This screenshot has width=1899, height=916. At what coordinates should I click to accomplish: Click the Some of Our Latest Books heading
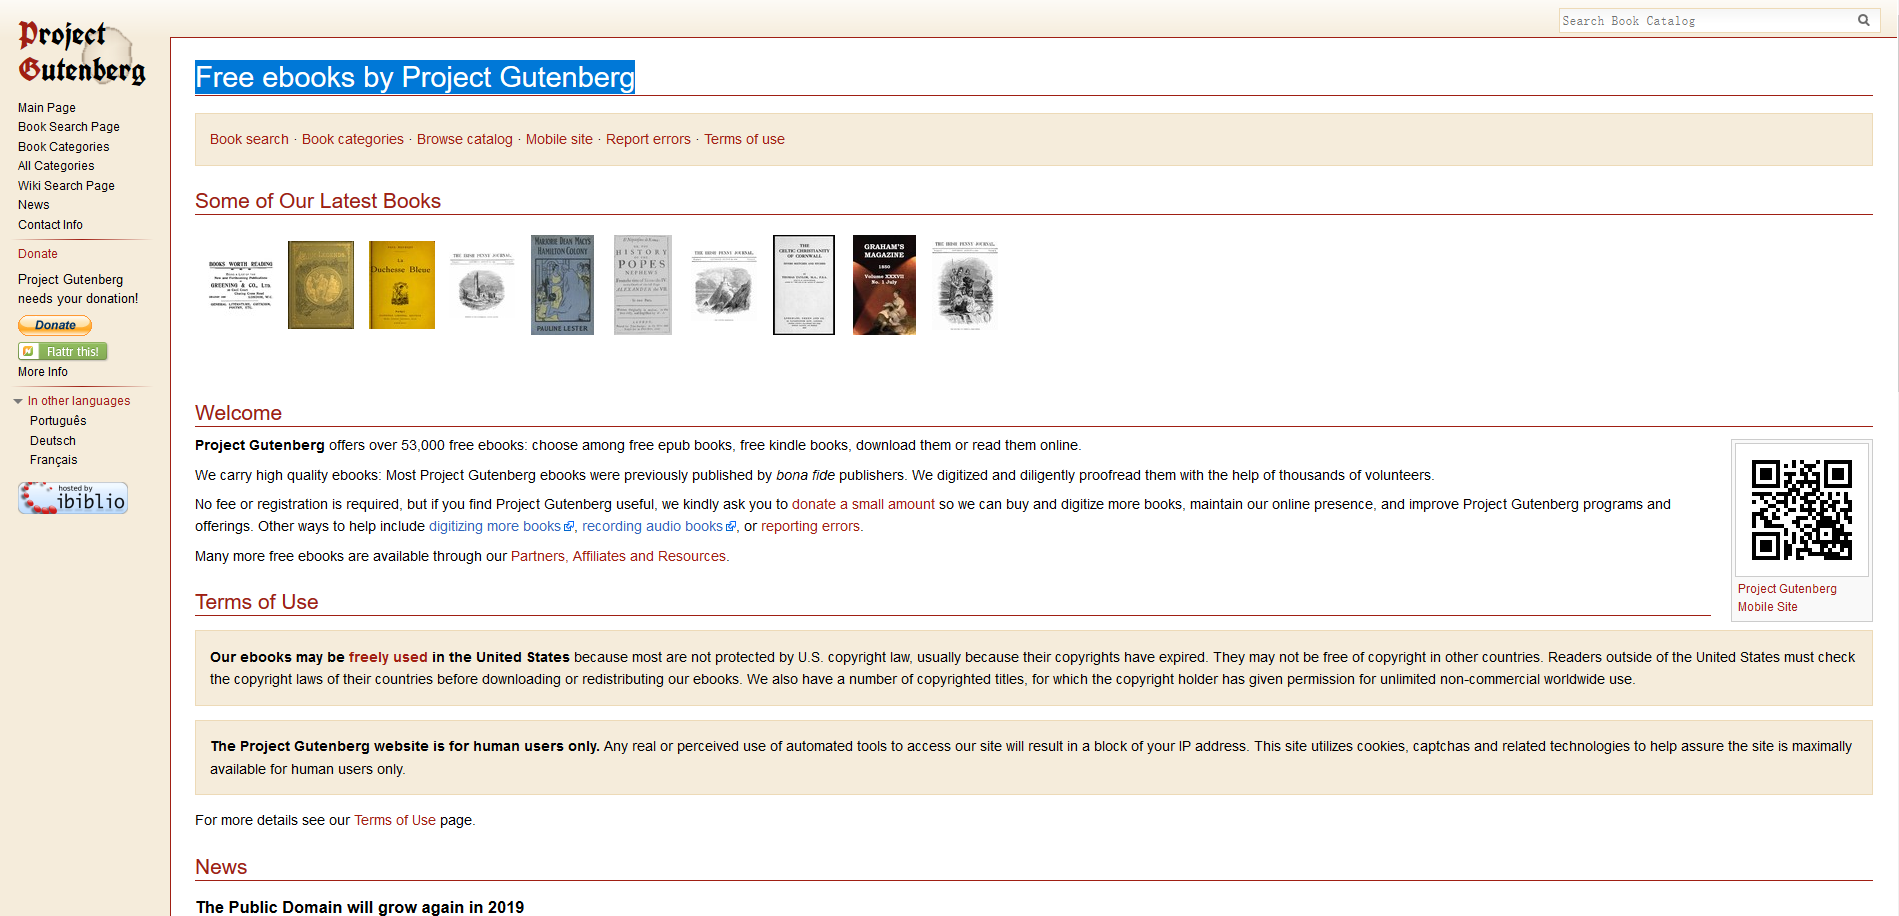tap(318, 201)
